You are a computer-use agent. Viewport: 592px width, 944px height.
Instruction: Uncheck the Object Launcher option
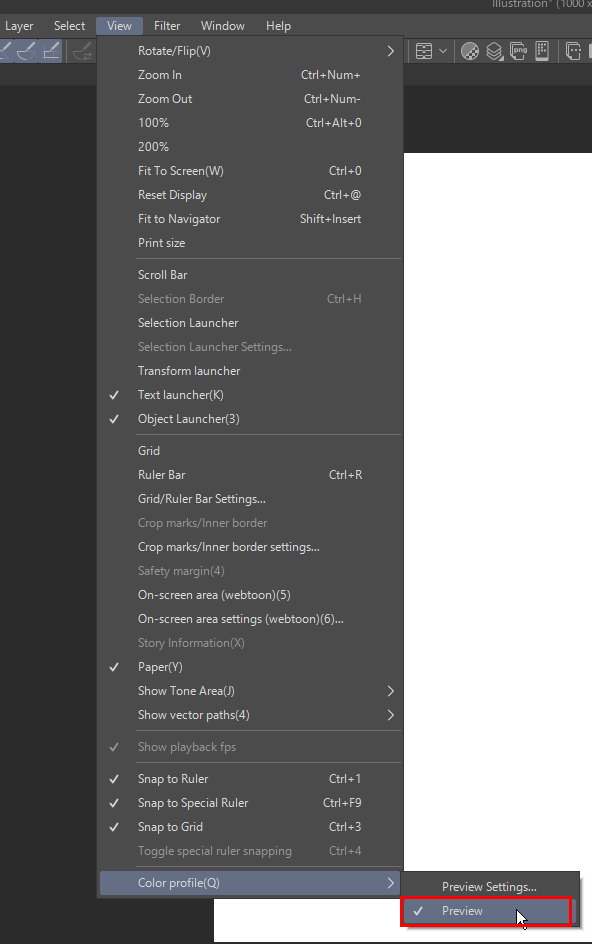(x=251, y=419)
